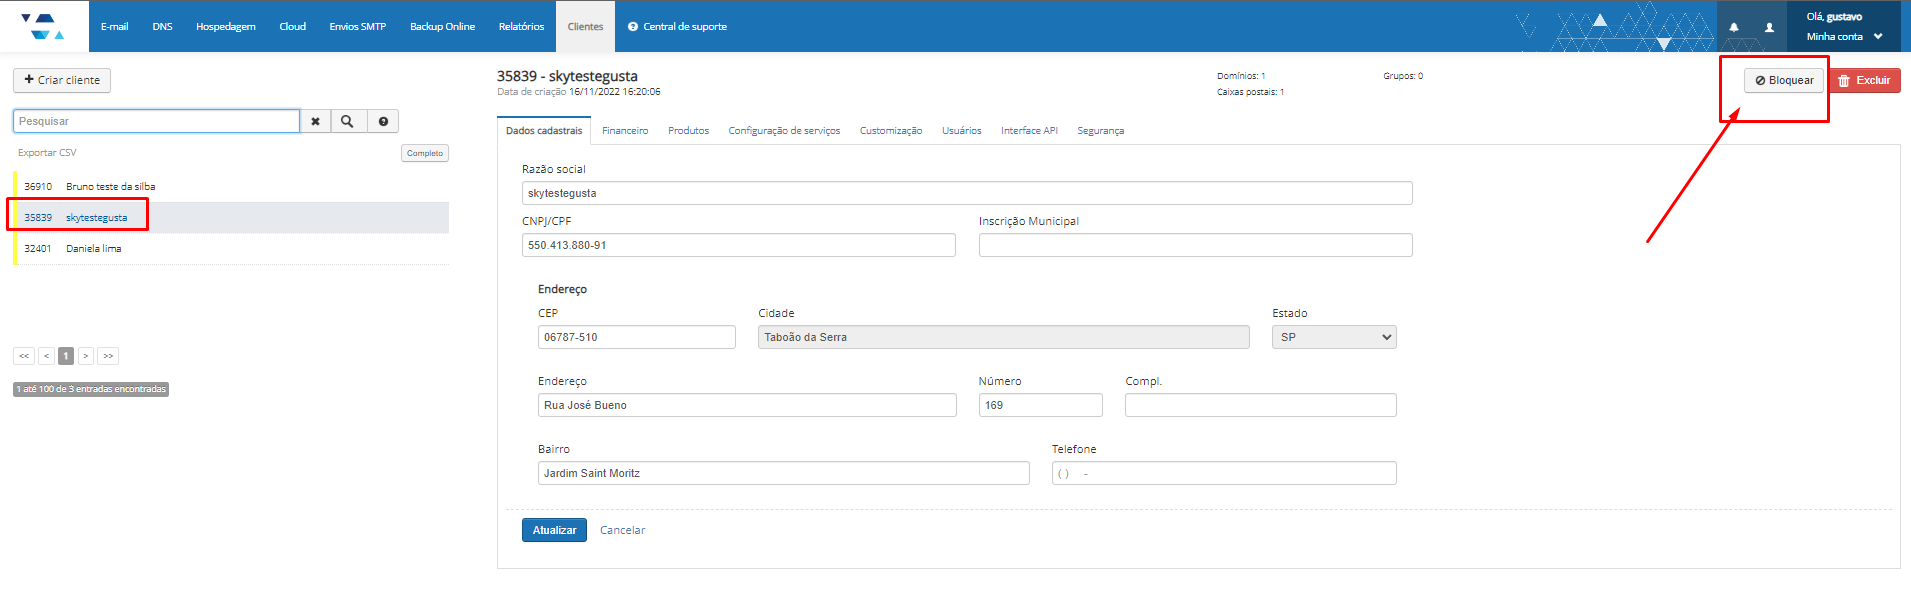Select page 1 in pagination

click(66, 356)
